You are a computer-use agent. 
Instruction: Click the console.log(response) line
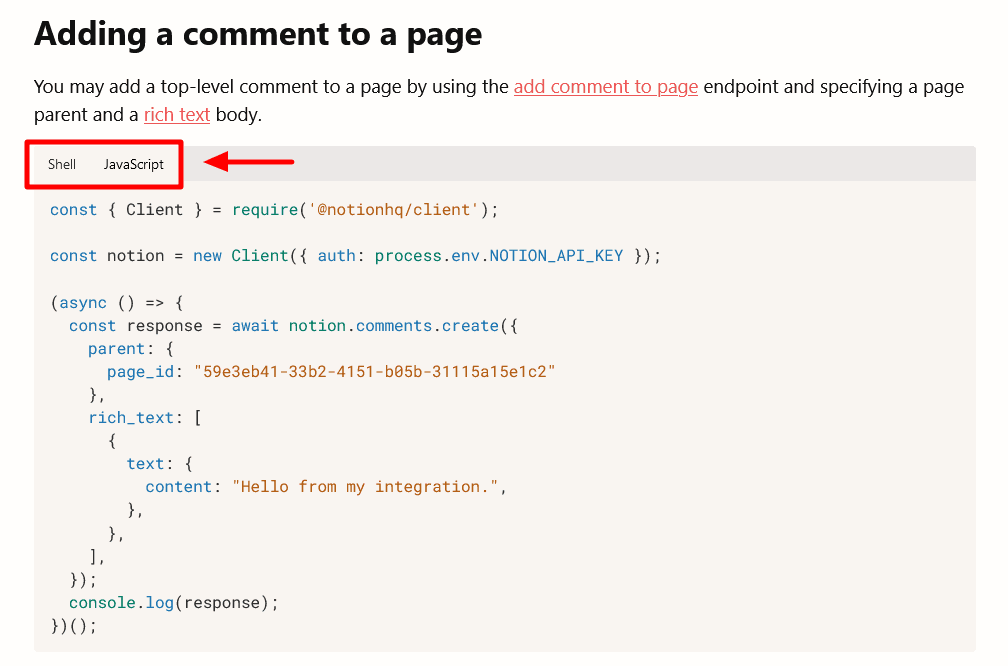[173, 603]
